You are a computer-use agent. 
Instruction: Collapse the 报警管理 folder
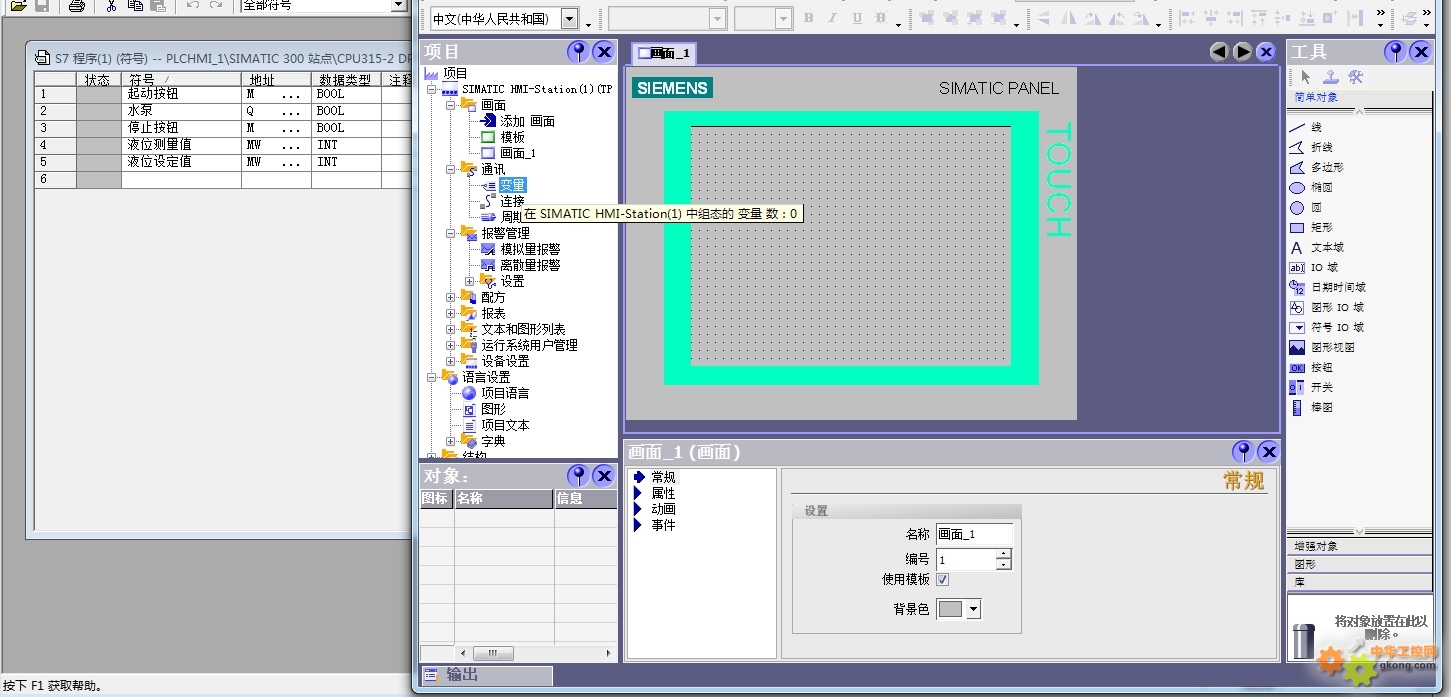point(450,233)
